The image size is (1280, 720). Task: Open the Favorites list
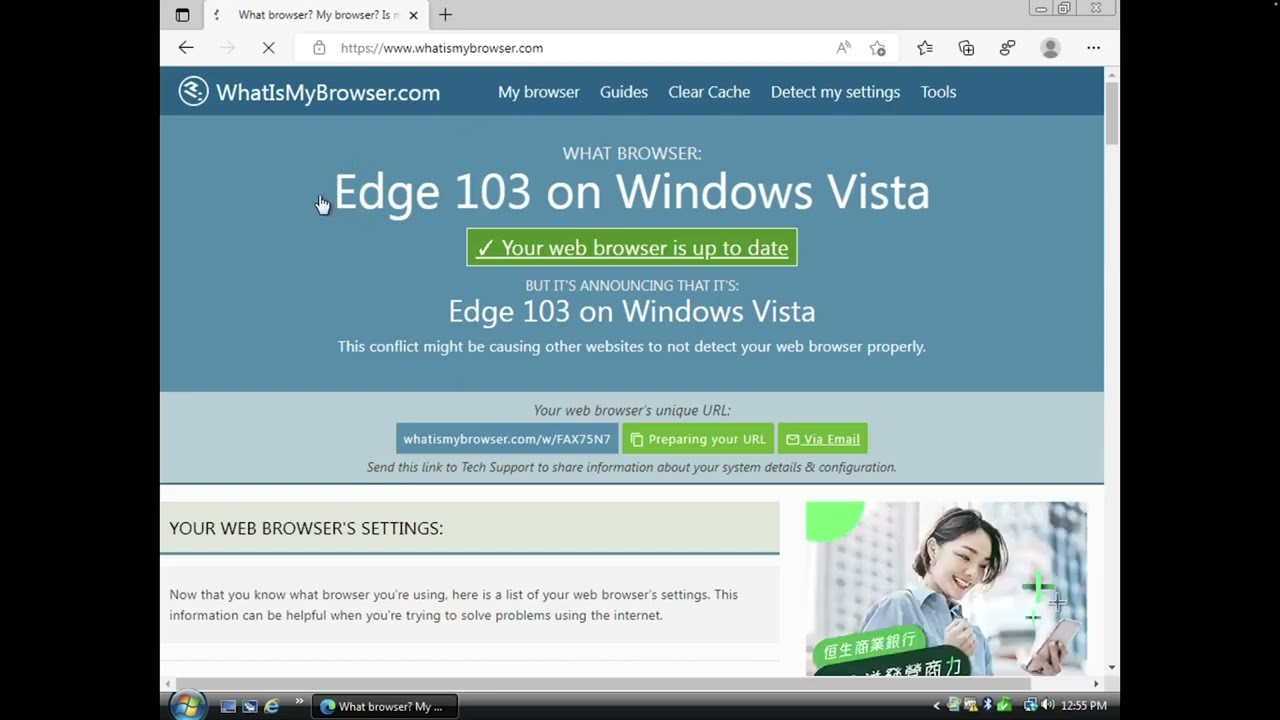click(x=925, y=48)
